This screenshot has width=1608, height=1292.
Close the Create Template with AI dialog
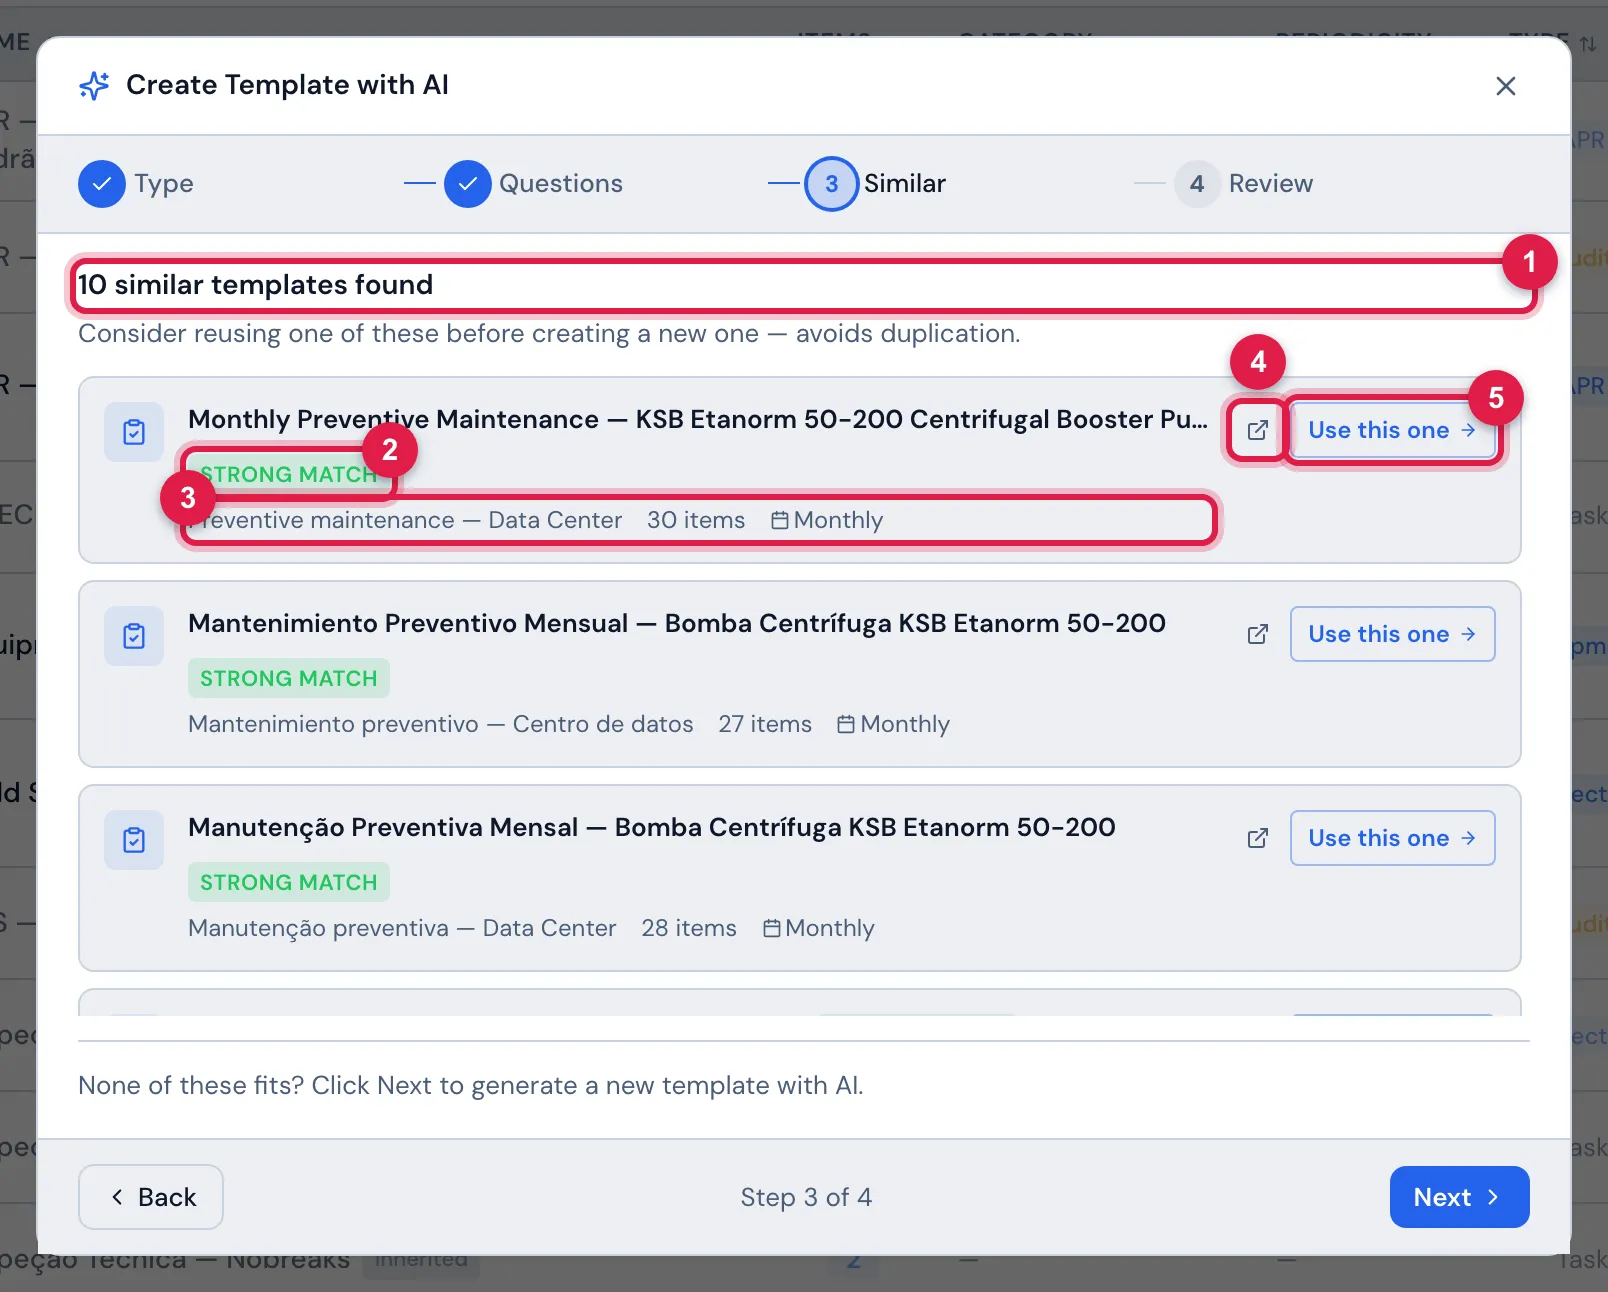1505,86
